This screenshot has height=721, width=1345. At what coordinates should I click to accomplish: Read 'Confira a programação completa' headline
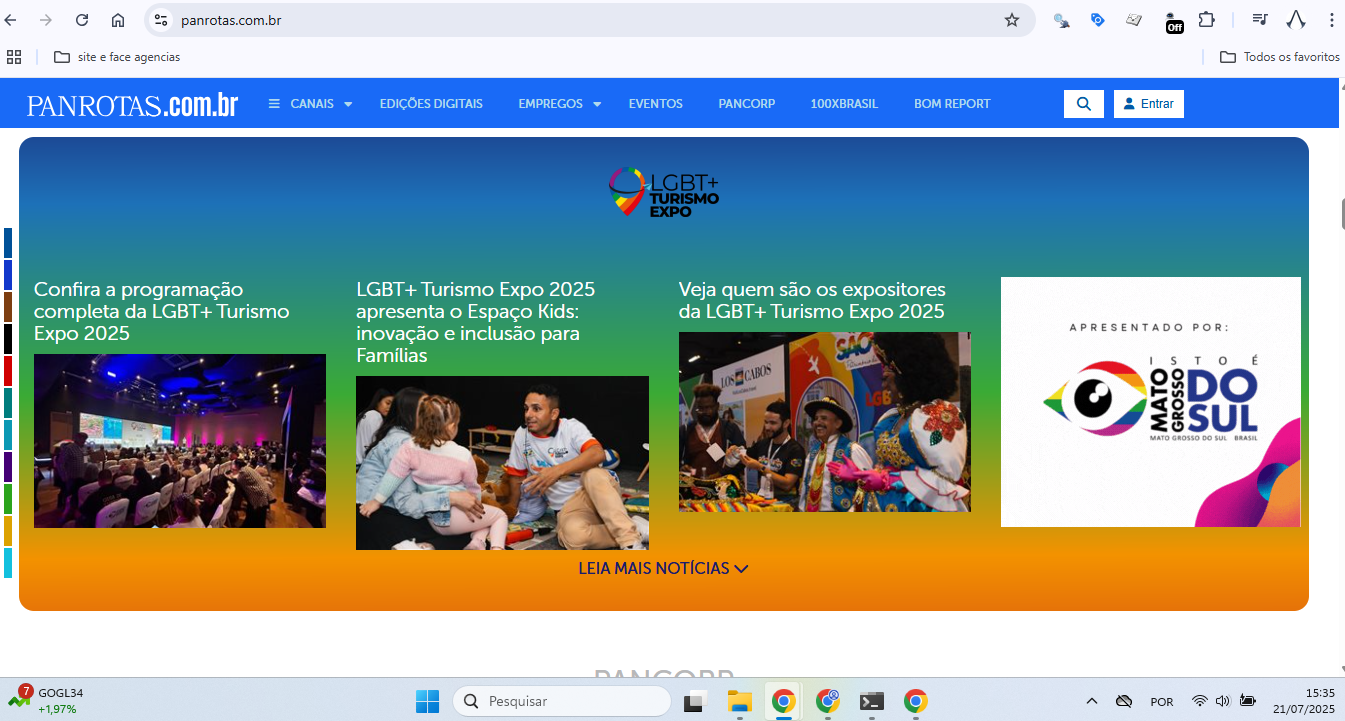(x=162, y=311)
